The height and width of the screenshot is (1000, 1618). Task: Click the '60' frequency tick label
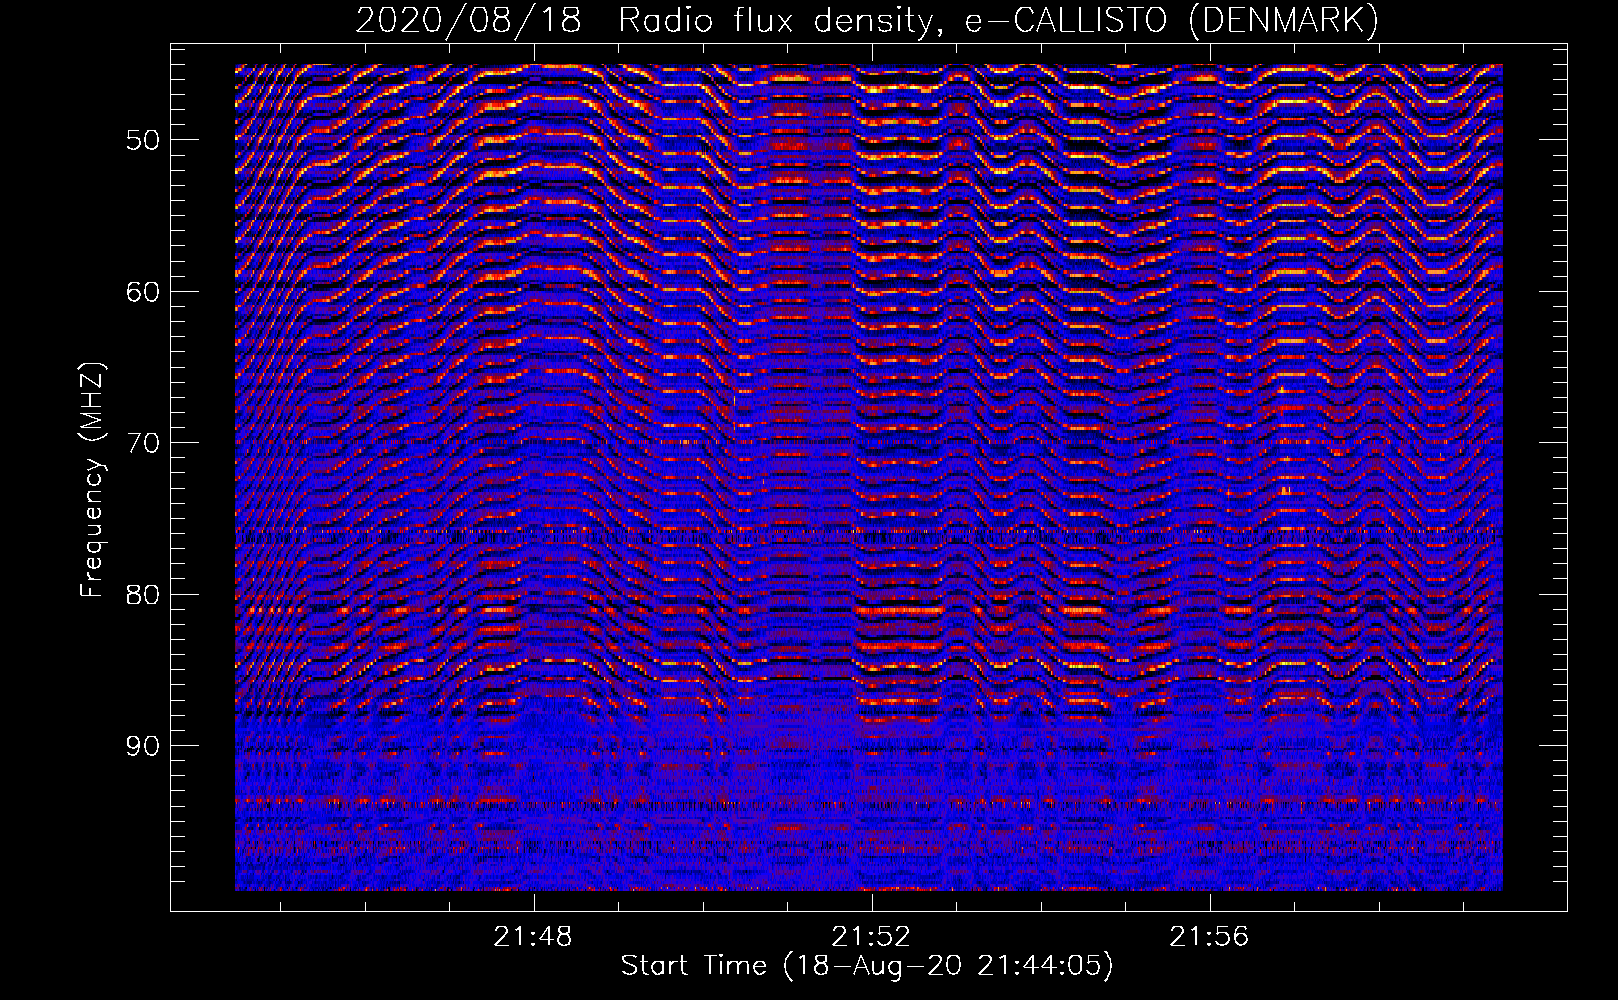click(142, 292)
